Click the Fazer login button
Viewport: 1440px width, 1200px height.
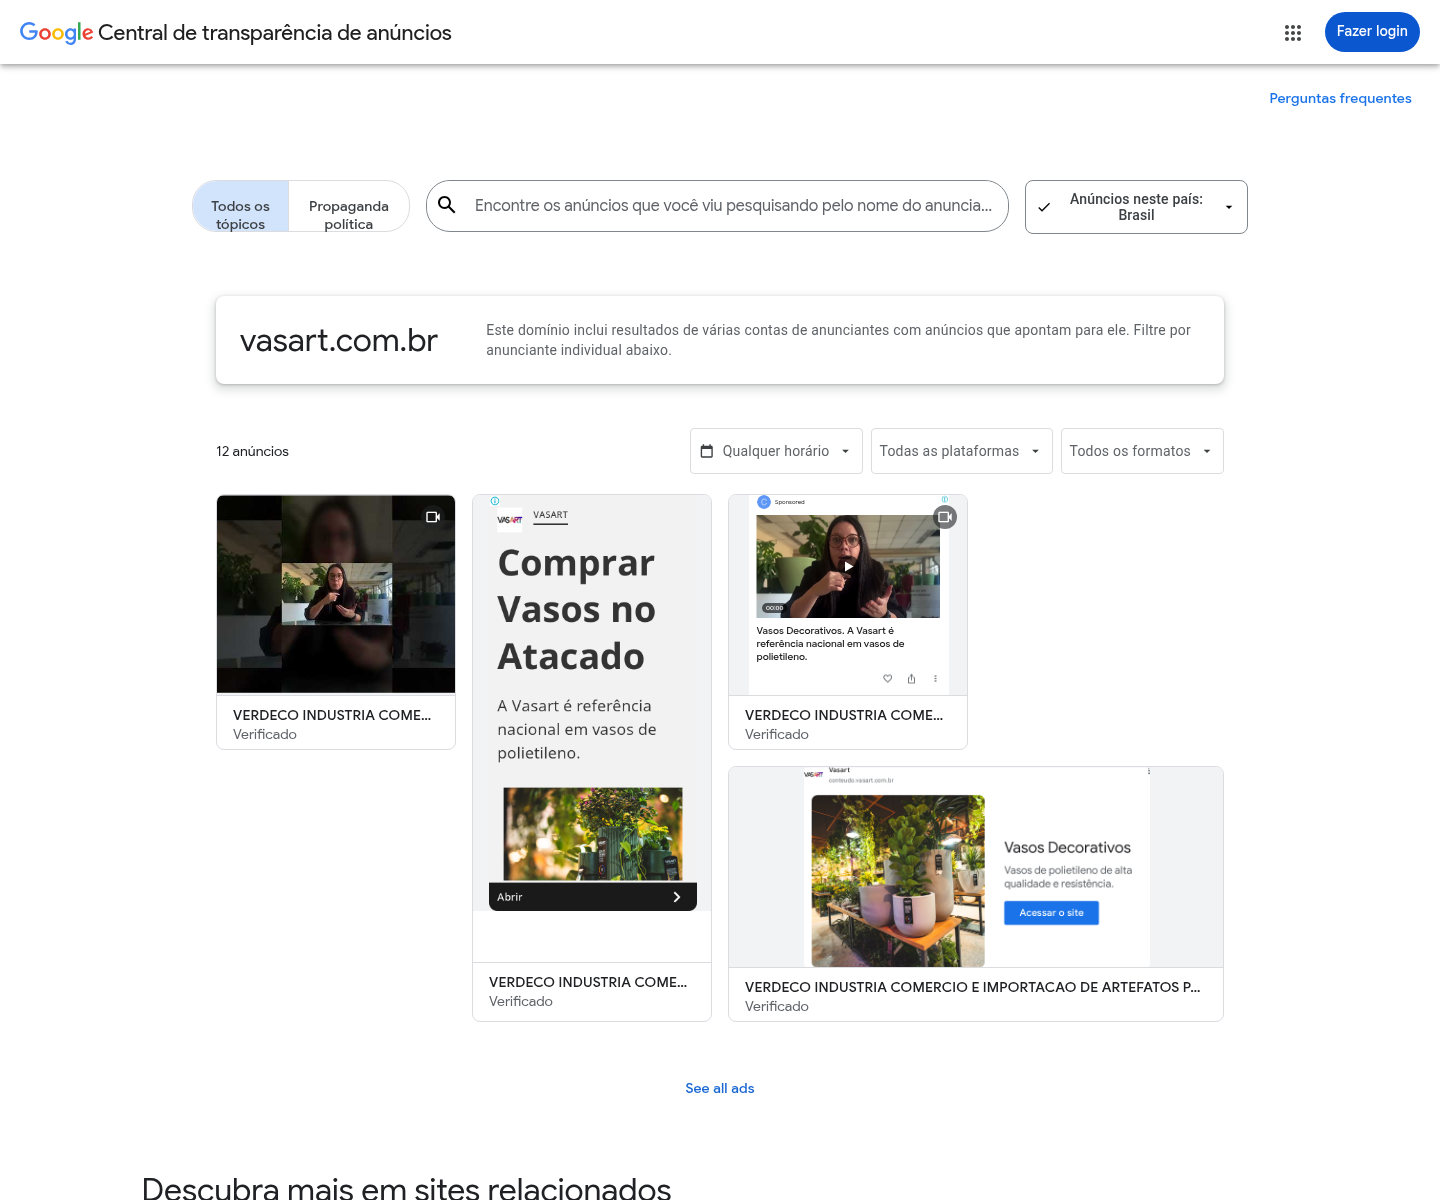coord(1372,32)
